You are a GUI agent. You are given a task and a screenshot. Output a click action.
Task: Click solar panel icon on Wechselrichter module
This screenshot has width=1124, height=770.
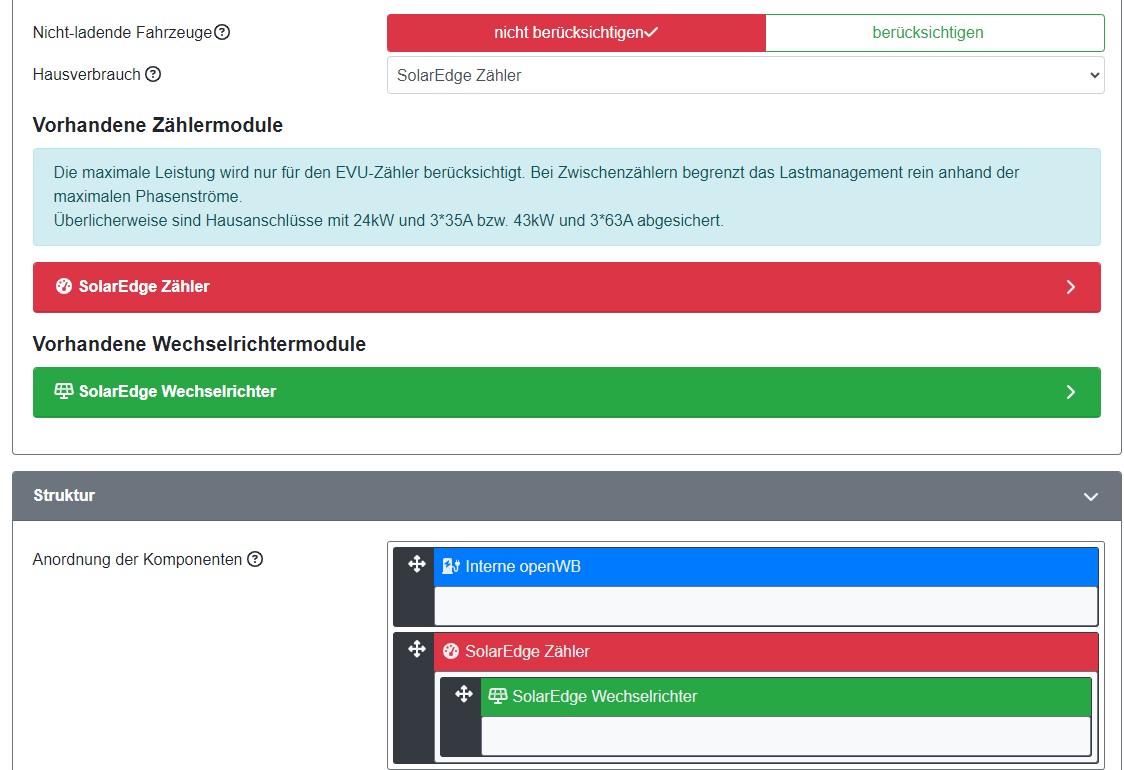pos(64,391)
